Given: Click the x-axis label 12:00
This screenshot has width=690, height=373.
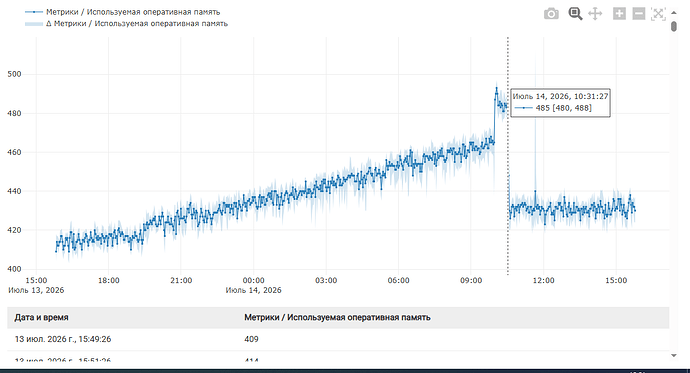Looking at the screenshot, I should pos(543,280).
